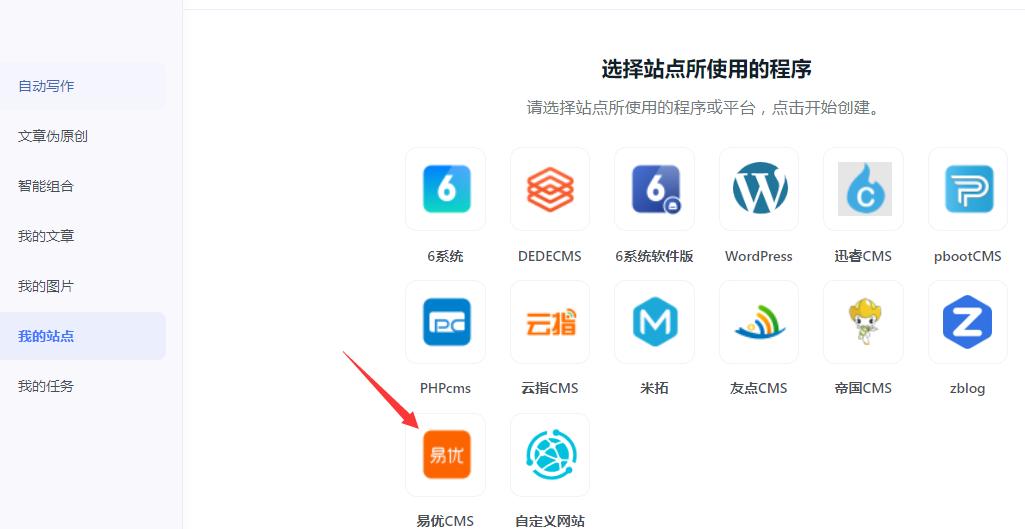
Task: Select the PHPcms icon
Action: pyautogui.click(x=445, y=322)
